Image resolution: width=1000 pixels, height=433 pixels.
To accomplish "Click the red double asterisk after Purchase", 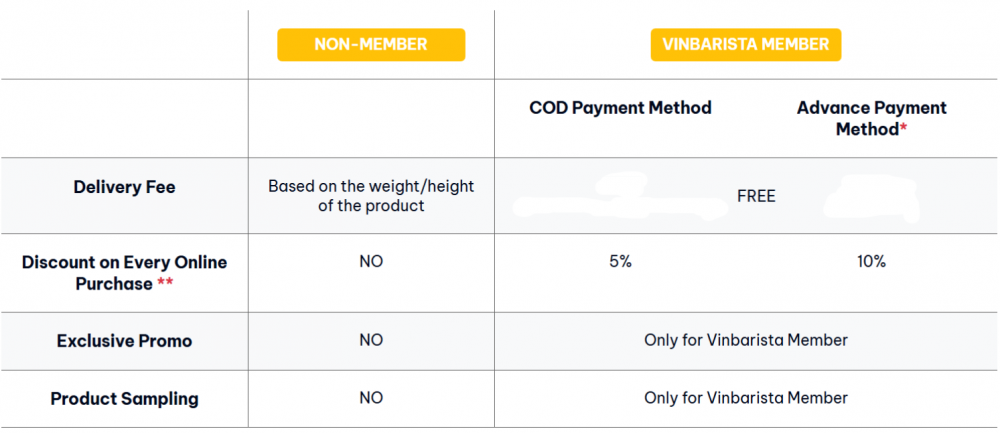I will pyautogui.click(x=165, y=284).
